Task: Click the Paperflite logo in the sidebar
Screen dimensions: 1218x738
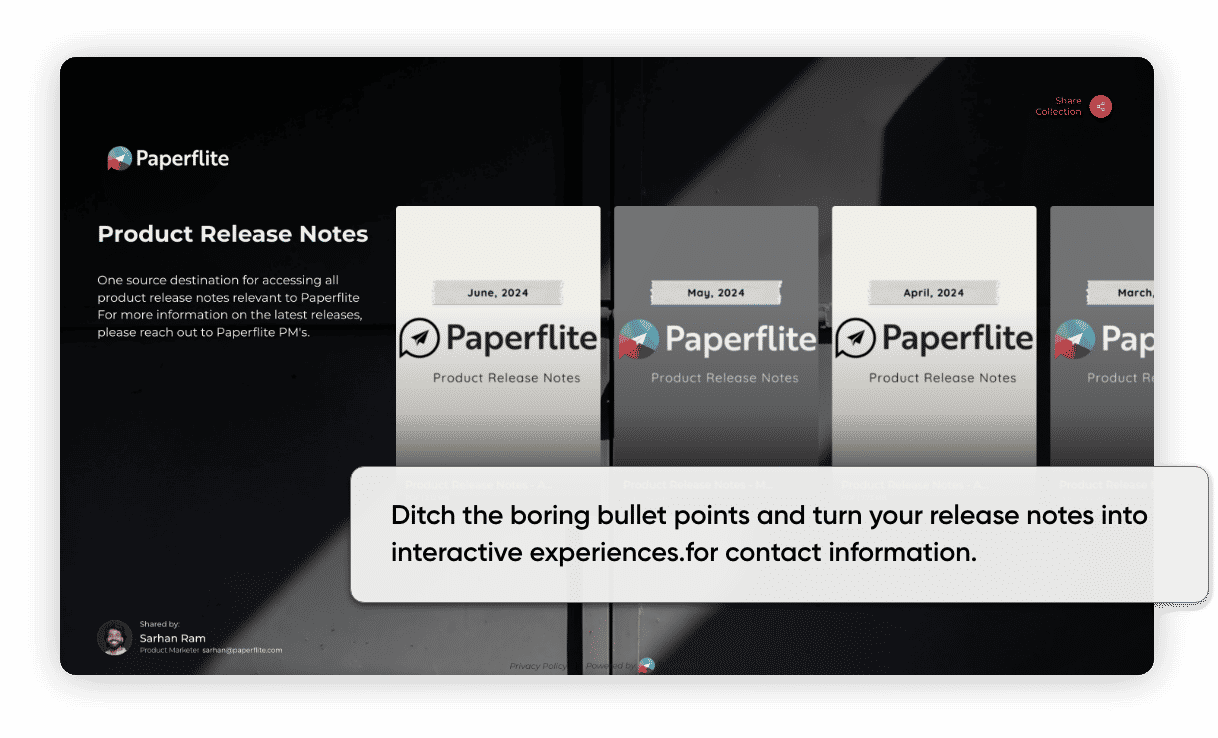Action: coord(168,158)
